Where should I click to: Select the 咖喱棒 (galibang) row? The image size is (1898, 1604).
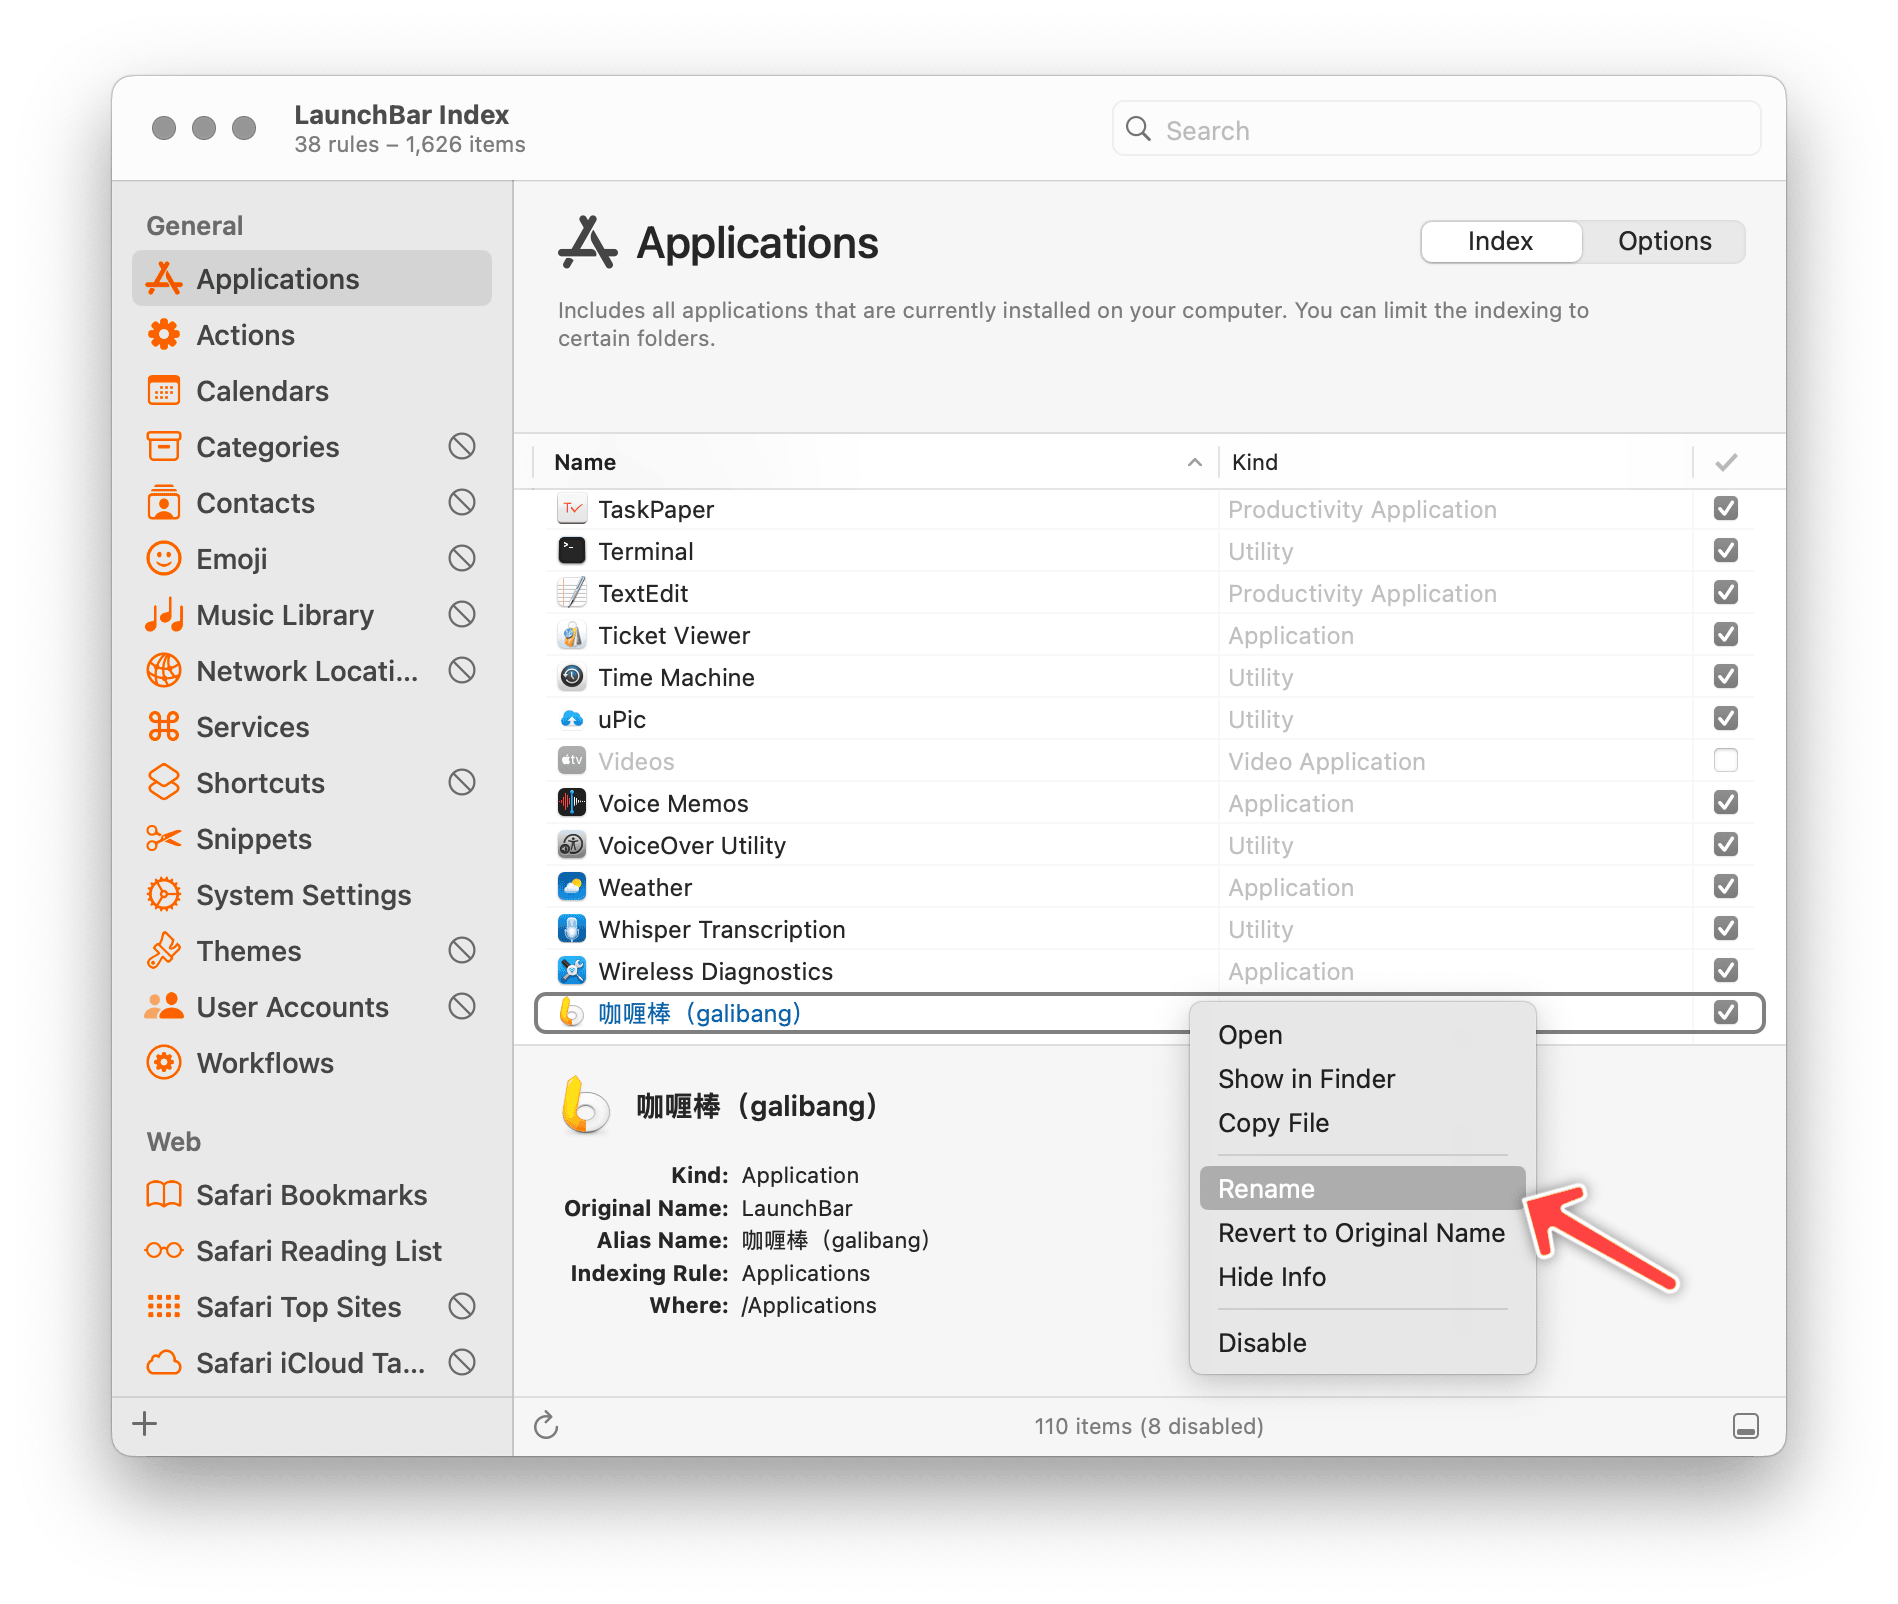coord(1149,1013)
